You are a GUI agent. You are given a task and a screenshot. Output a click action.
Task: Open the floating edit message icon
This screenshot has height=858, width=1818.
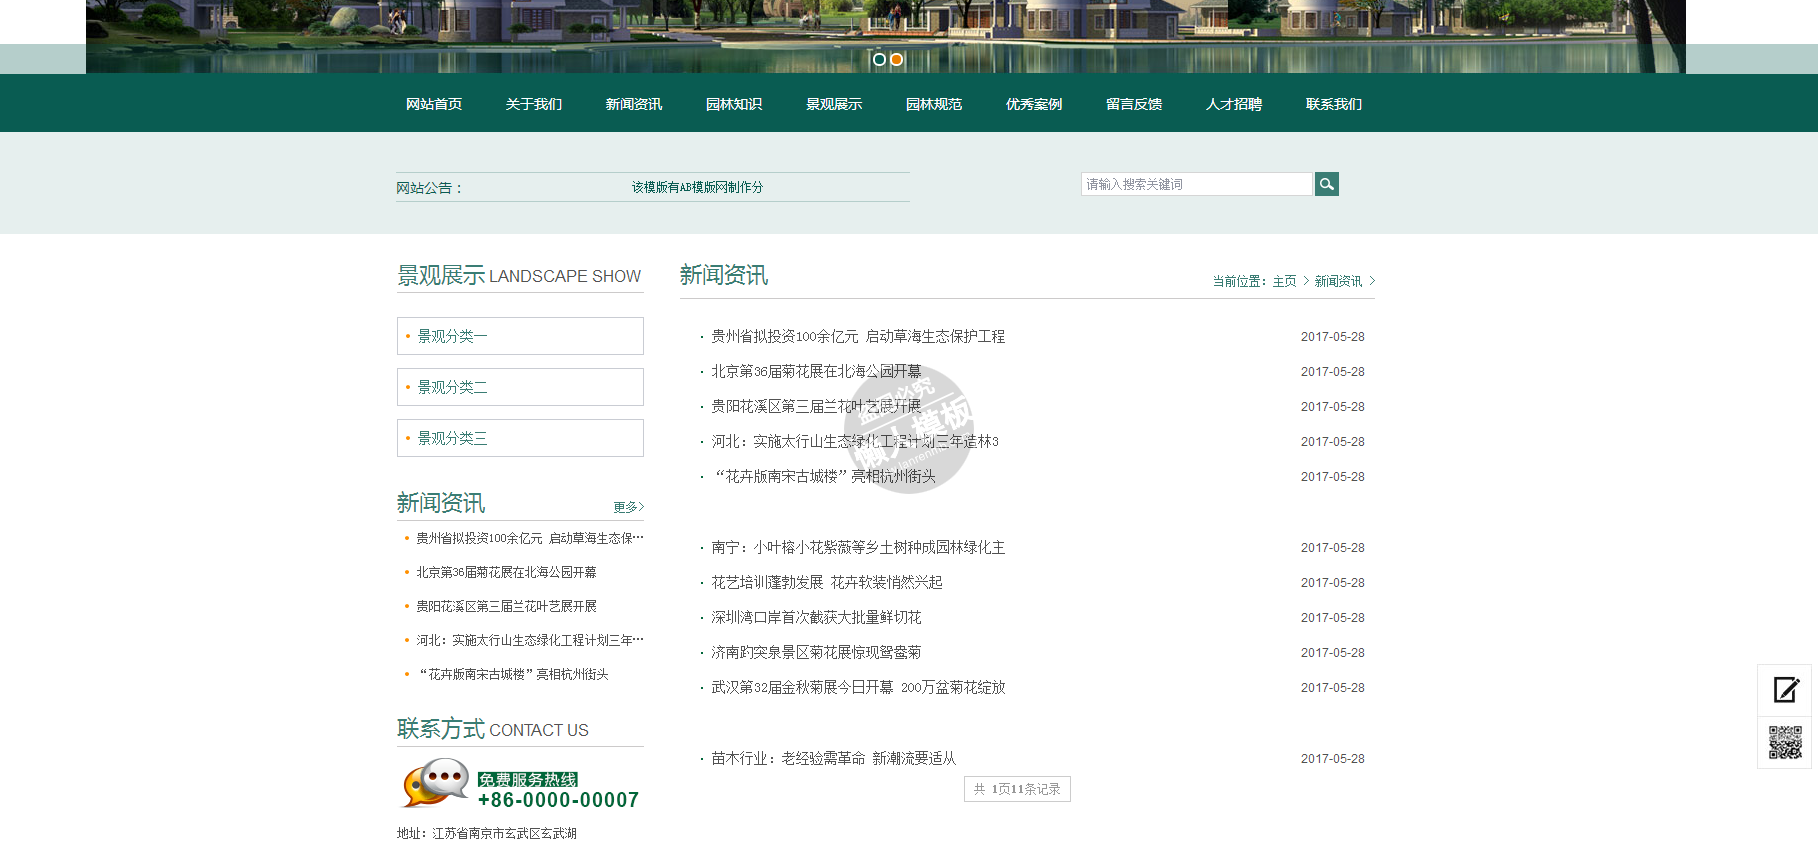click(x=1785, y=690)
